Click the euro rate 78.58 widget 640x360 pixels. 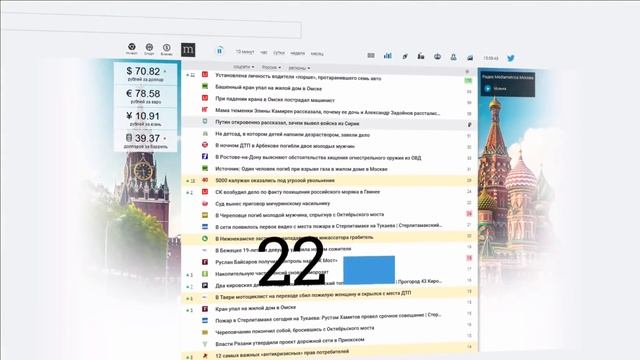point(145,96)
